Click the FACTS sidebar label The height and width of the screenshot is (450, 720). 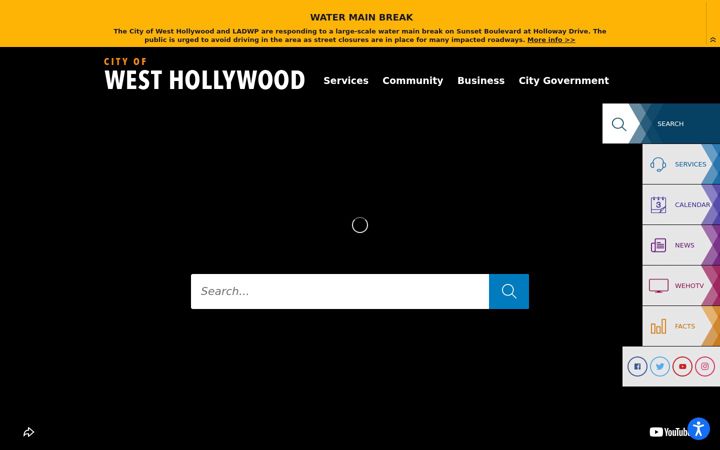[x=685, y=326]
